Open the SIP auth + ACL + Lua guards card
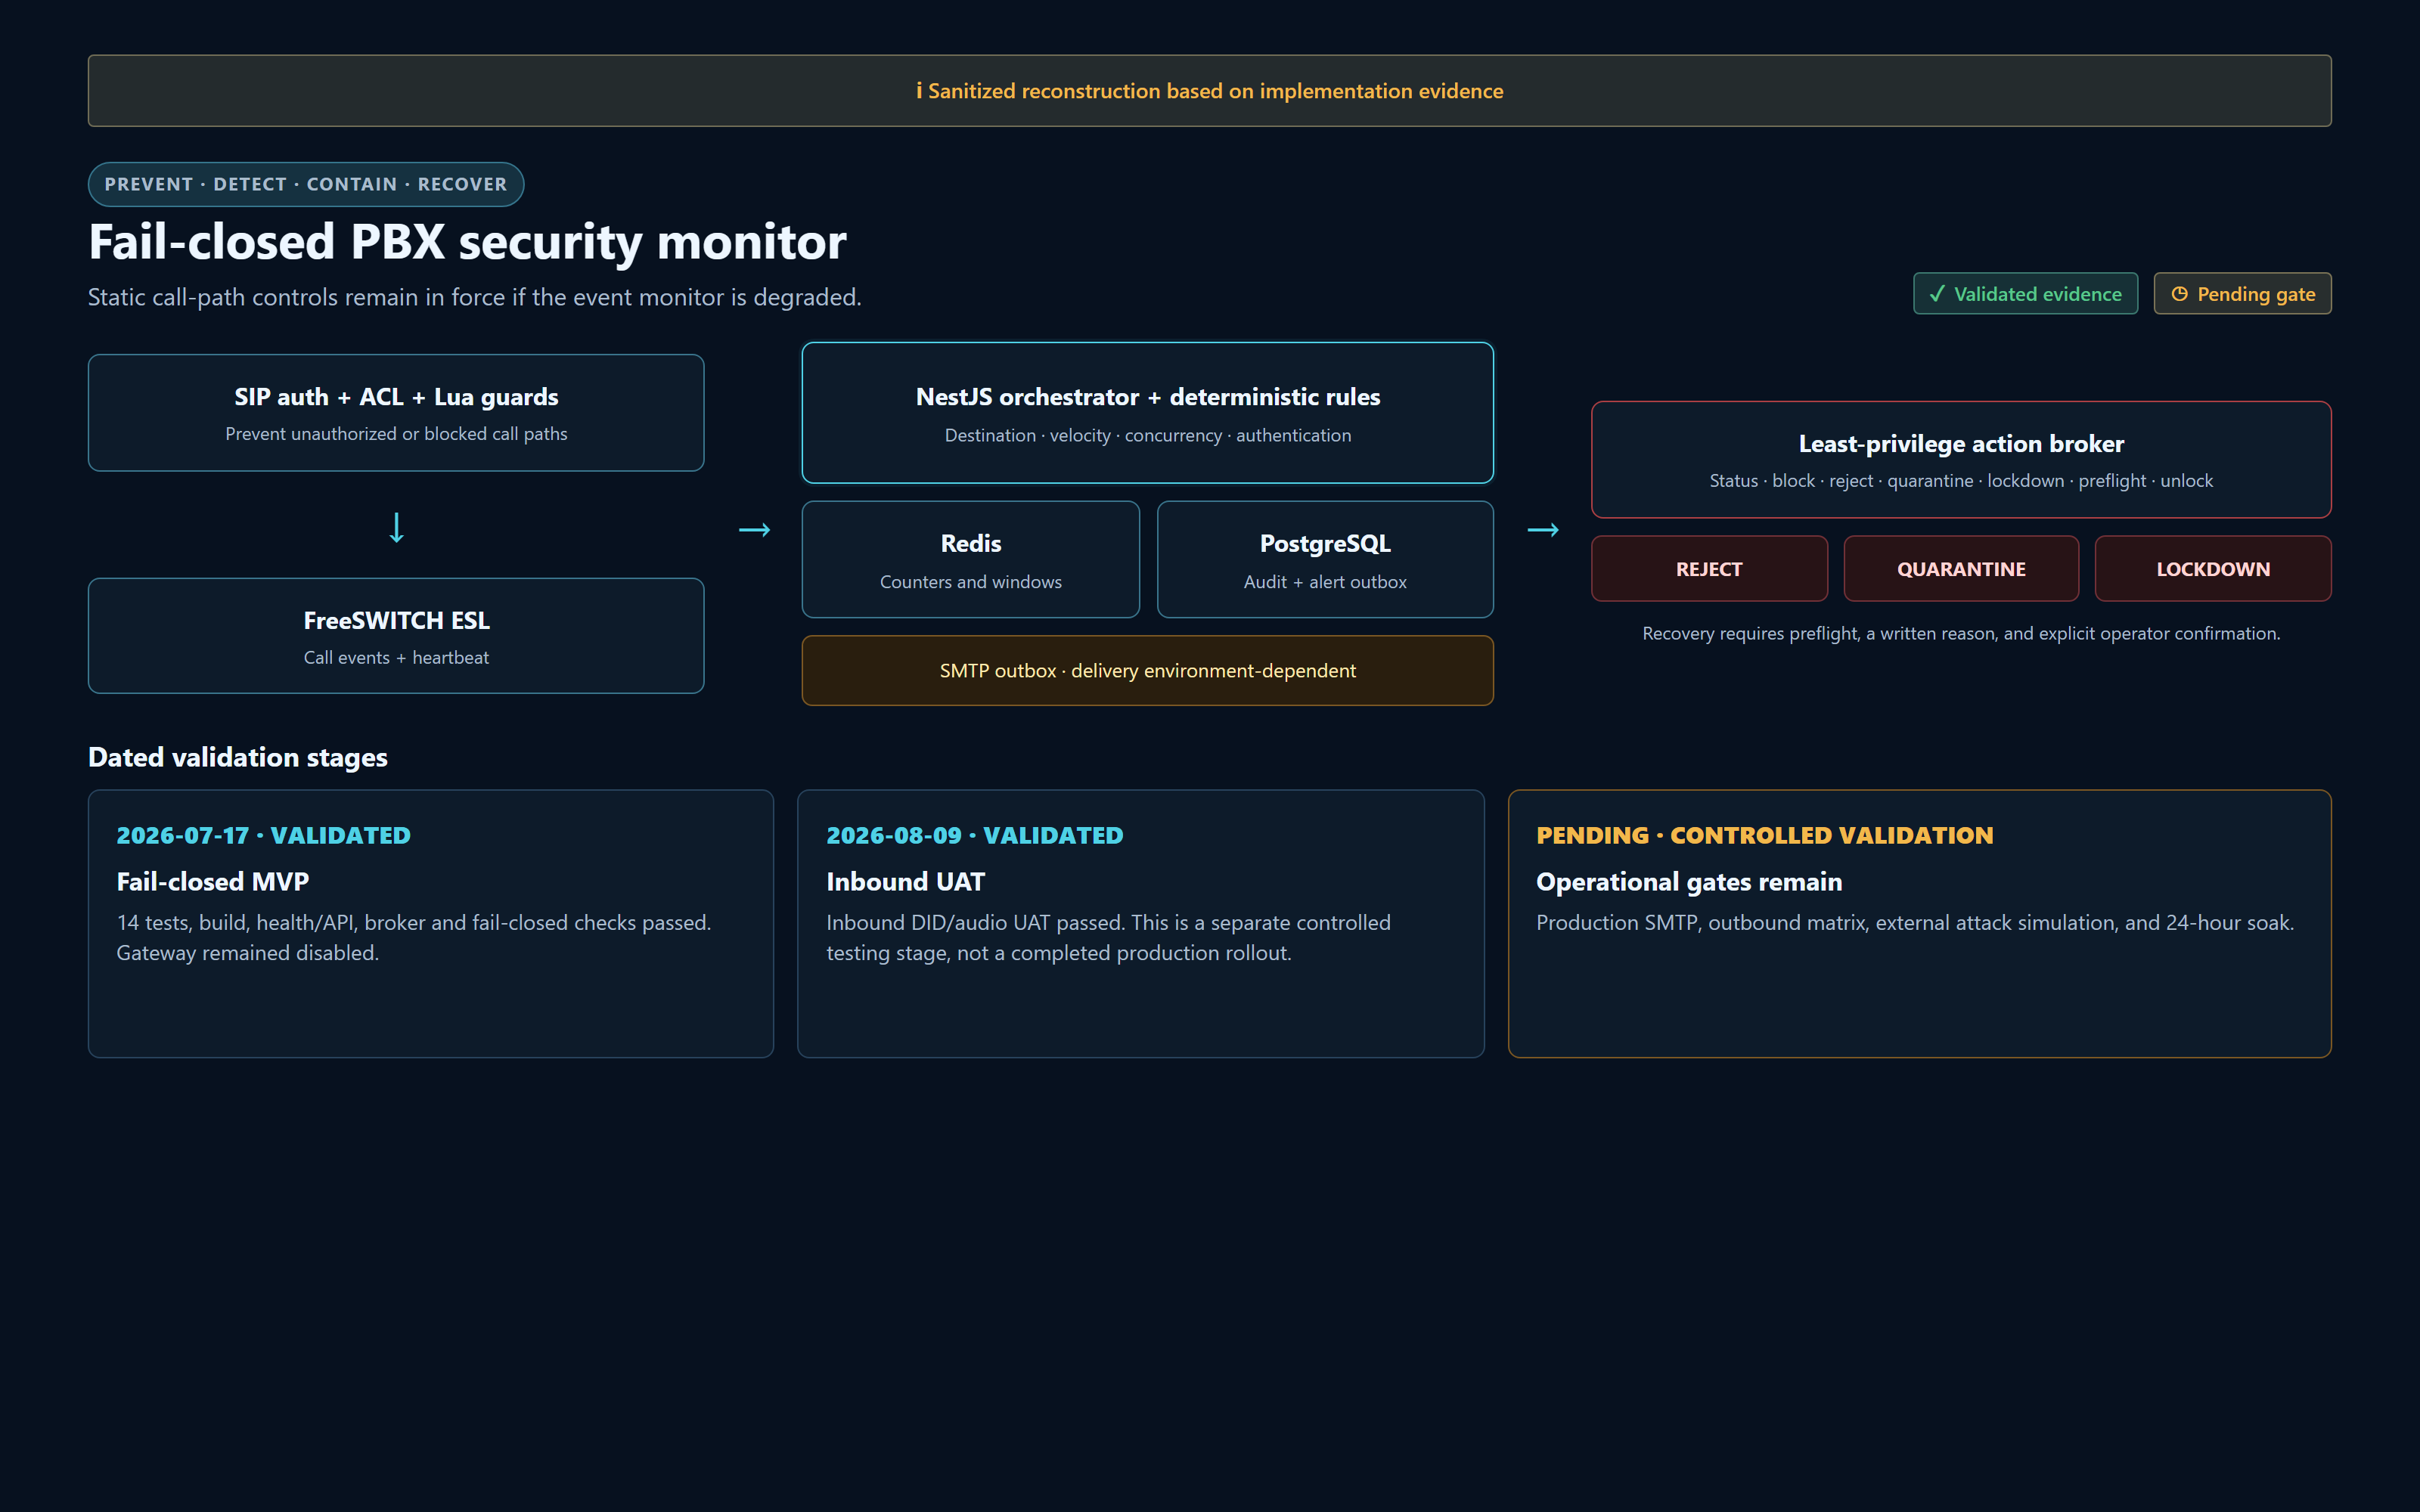The image size is (2420, 1512). tap(396, 413)
